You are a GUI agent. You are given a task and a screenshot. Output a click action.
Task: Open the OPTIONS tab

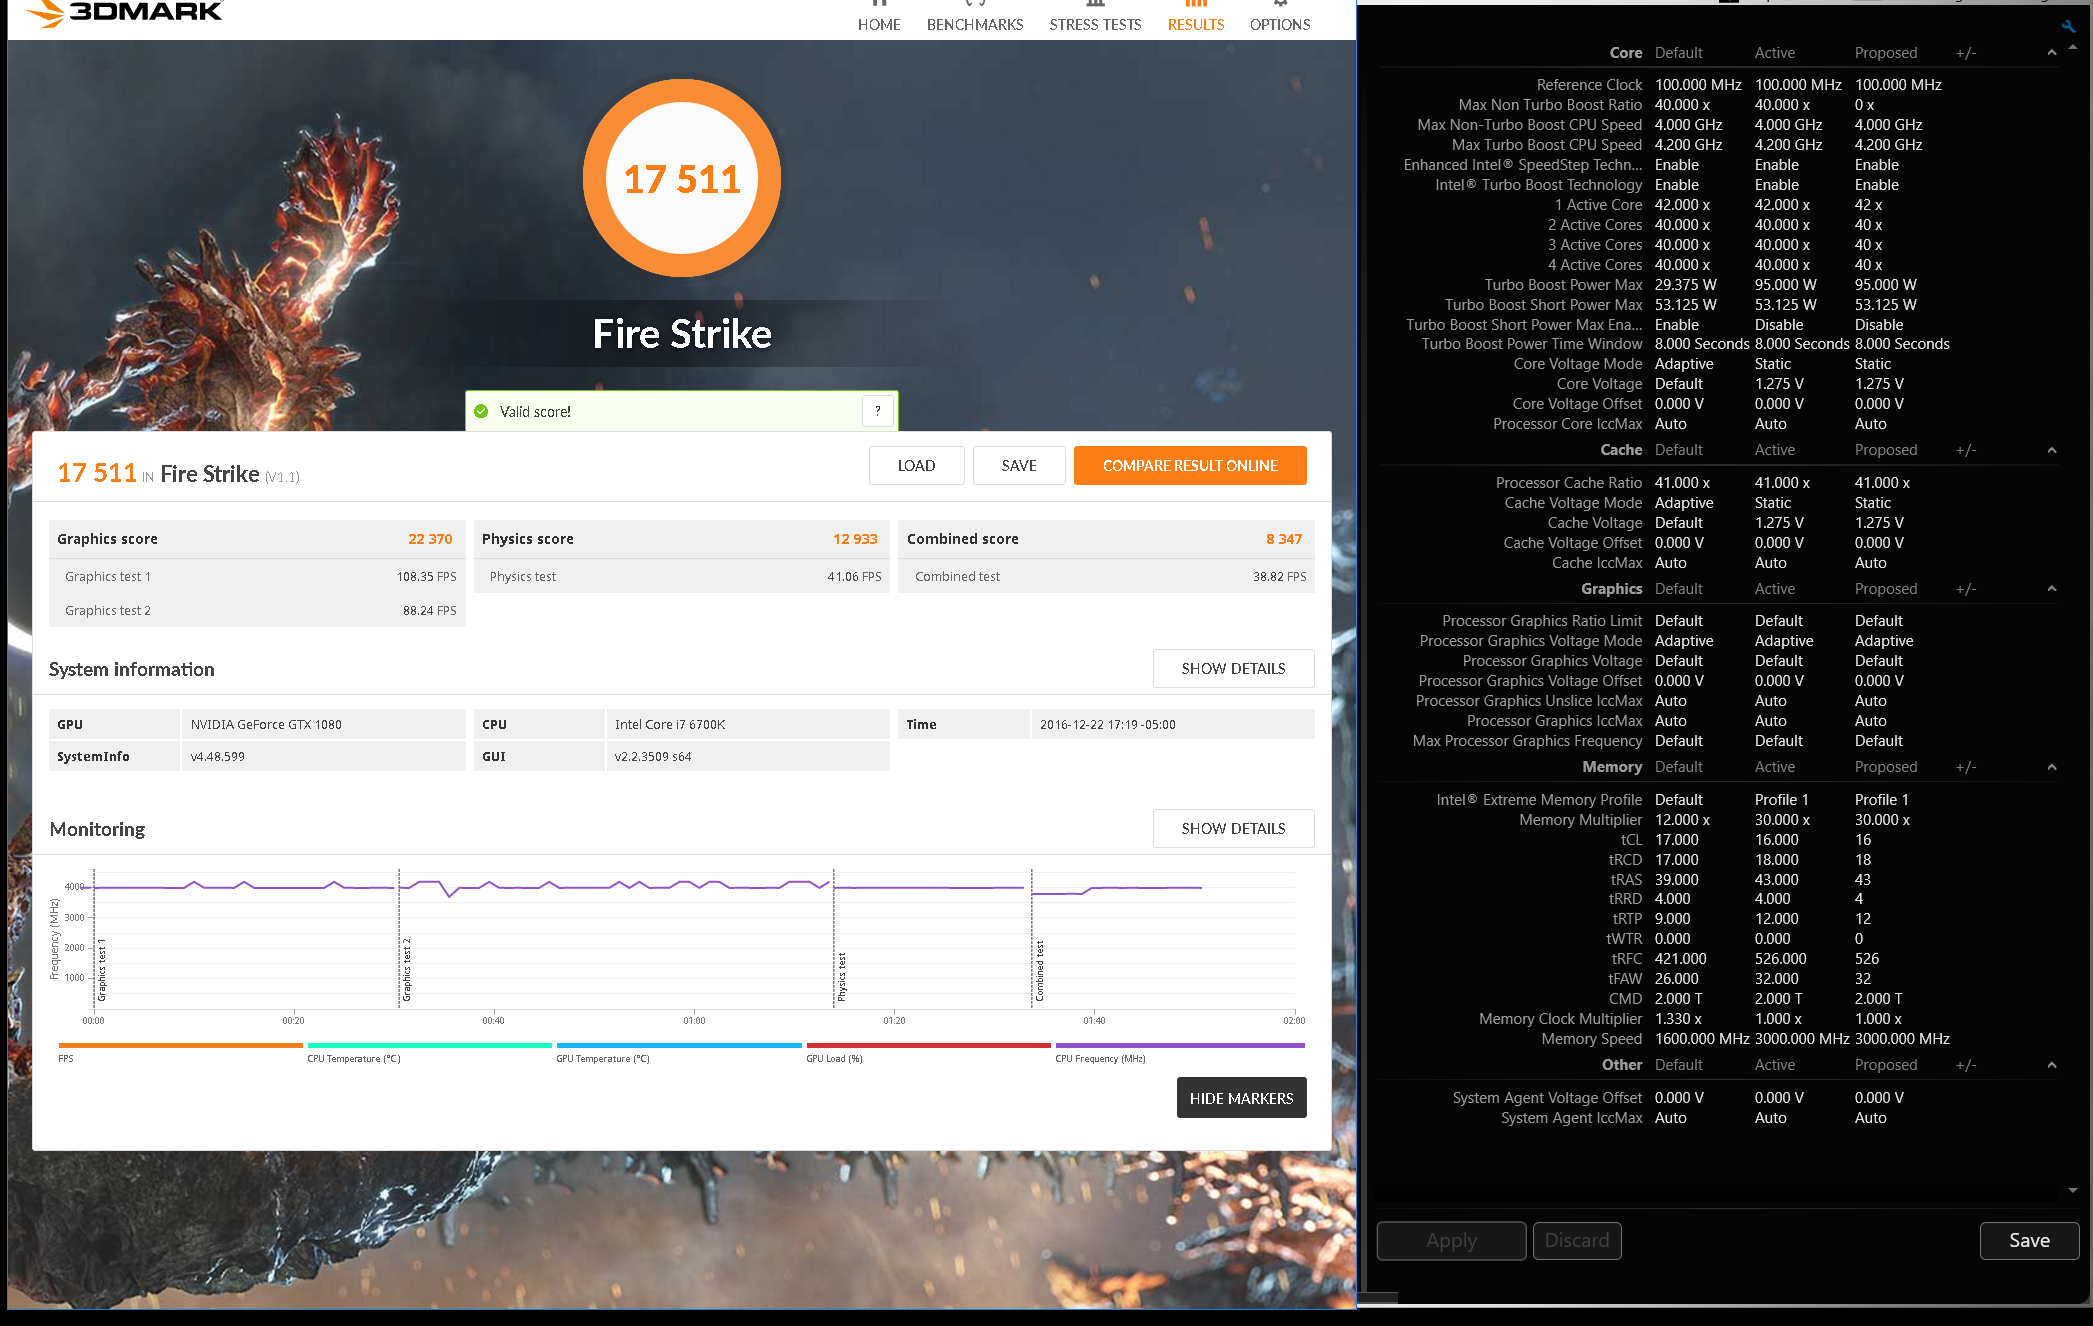[1280, 18]
